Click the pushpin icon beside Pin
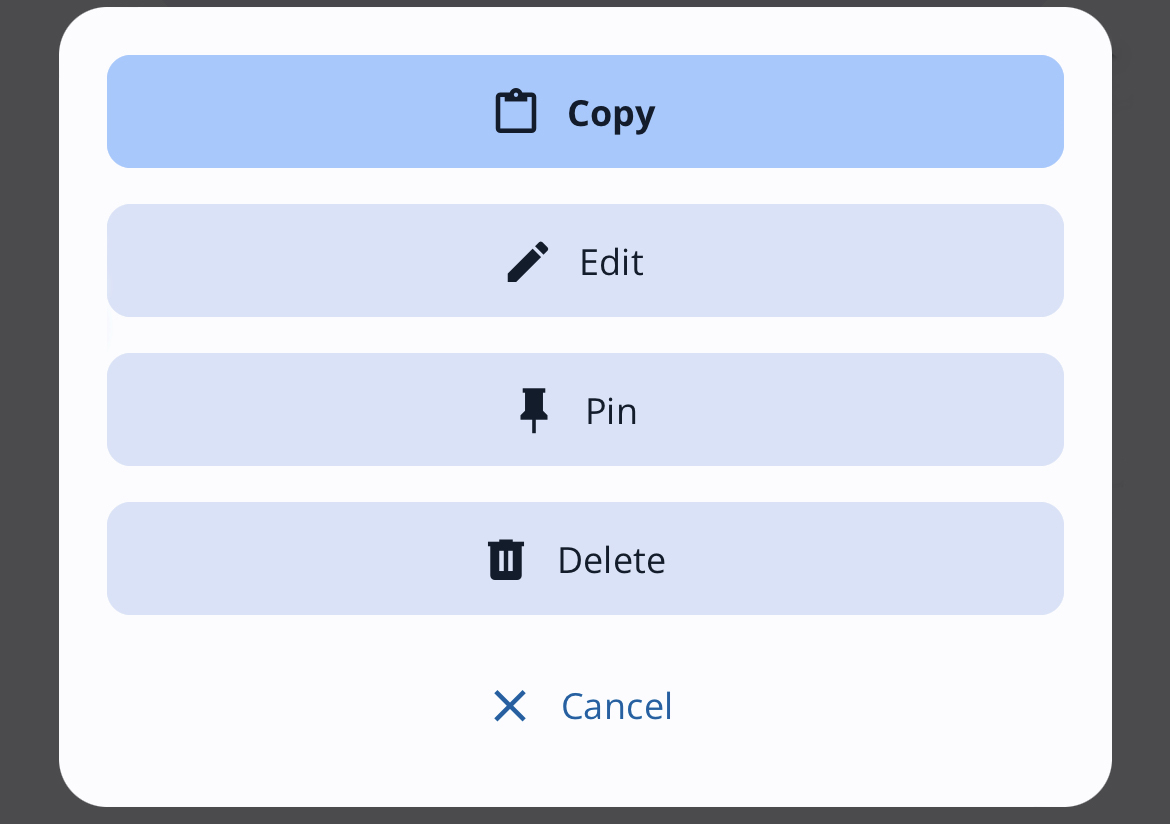Image resolution: width=1170 pixels, height=824 pixels. [x=534, y=410]
